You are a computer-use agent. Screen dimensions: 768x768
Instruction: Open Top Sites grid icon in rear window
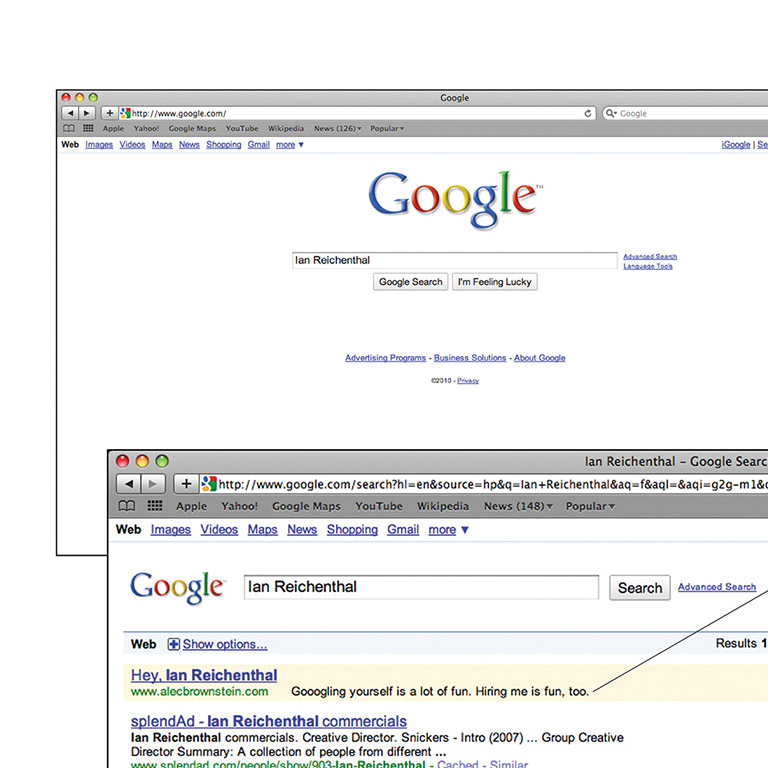pos(88,128)
